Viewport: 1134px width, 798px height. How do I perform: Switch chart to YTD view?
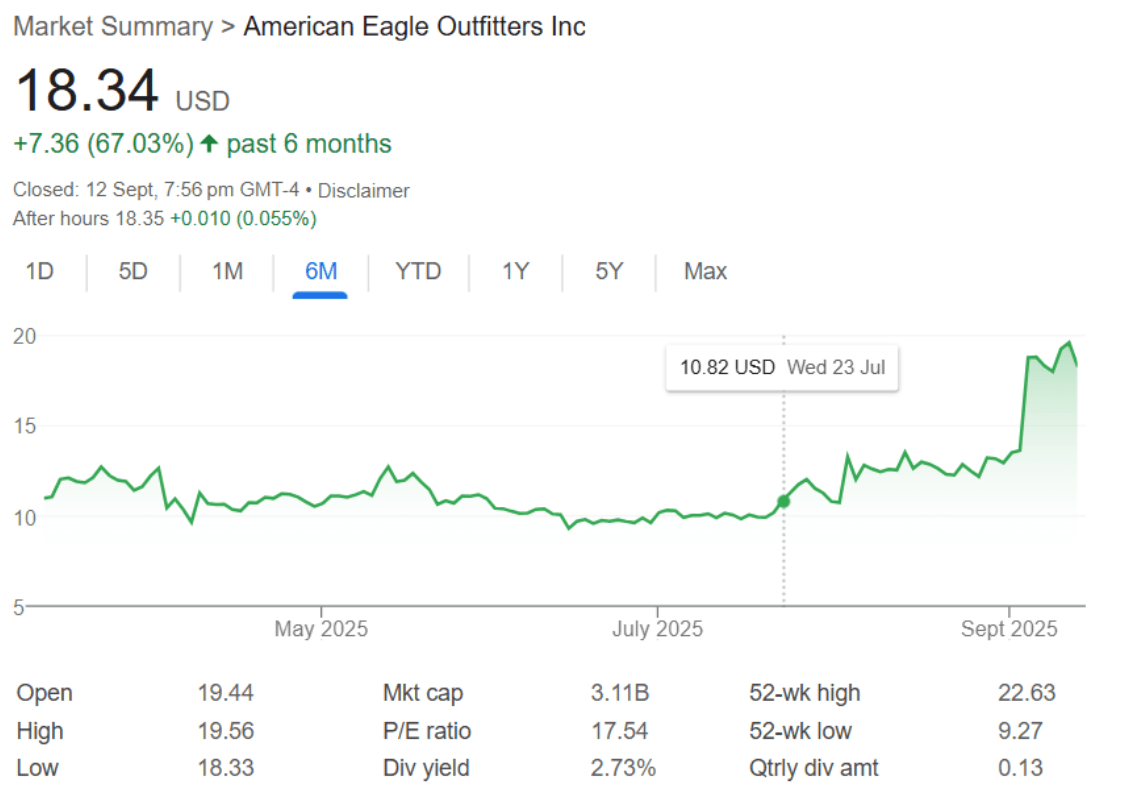pyautogui.click(x=417, y=271)
